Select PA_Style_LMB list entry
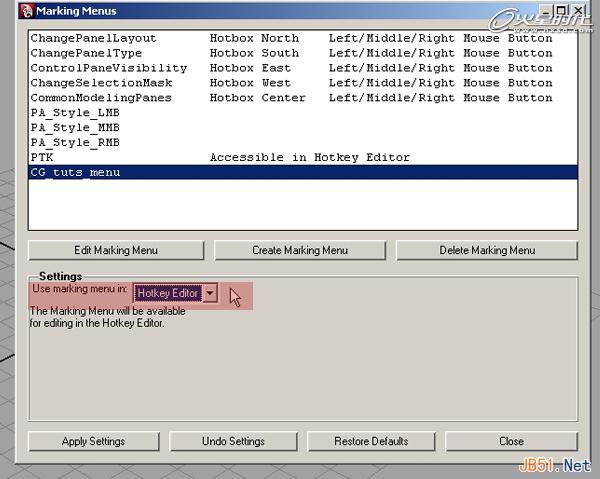 [303, 113]
